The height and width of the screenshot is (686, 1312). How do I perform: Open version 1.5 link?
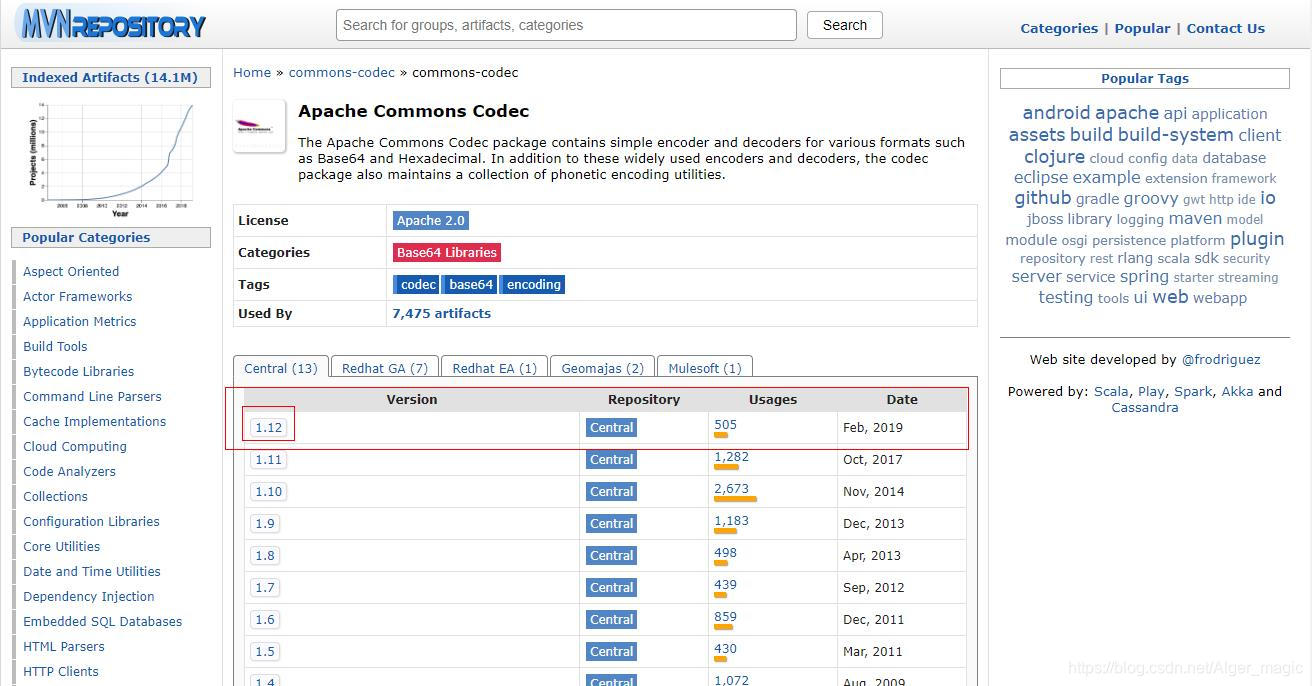[x=265, y=651]
